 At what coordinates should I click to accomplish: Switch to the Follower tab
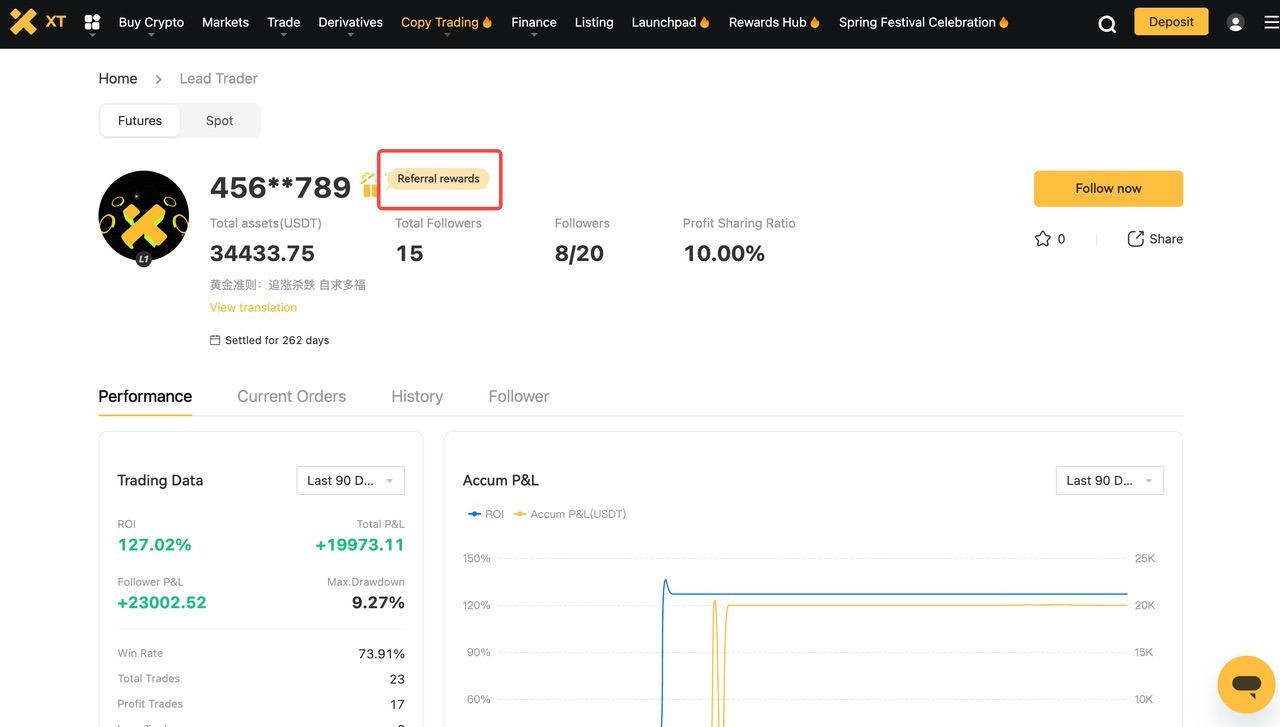518,397
